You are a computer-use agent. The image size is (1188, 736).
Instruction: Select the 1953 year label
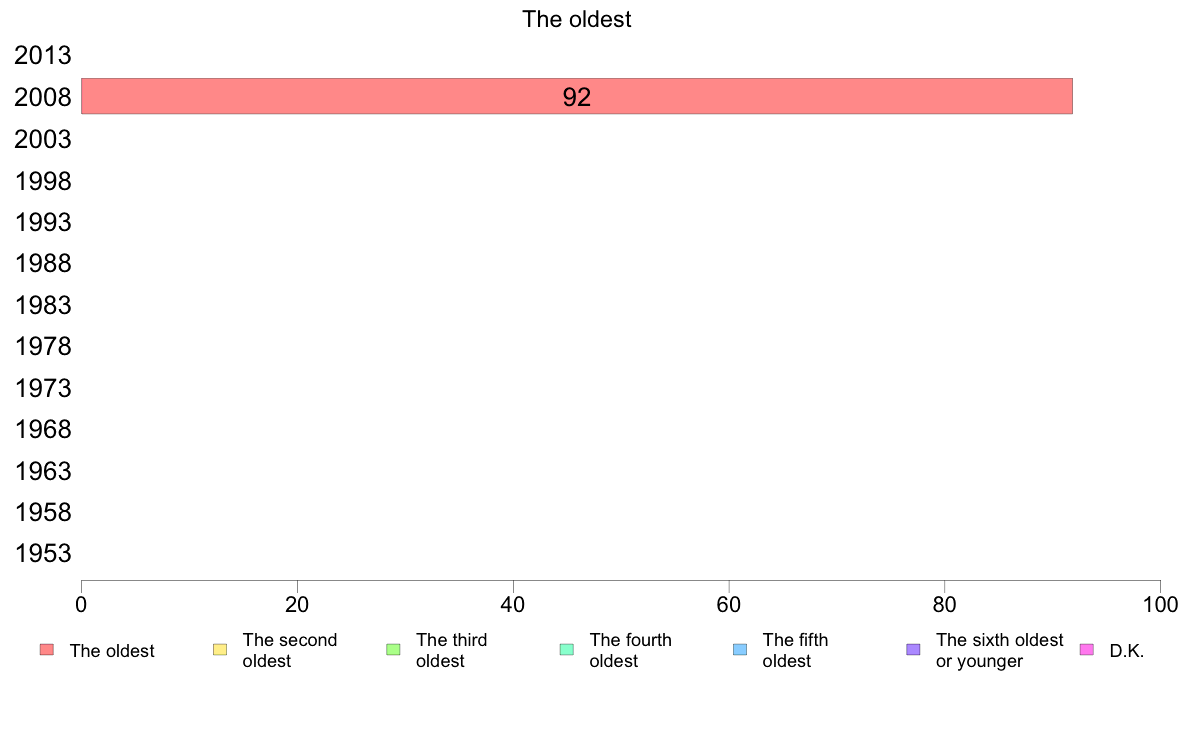tap(42, 553)
